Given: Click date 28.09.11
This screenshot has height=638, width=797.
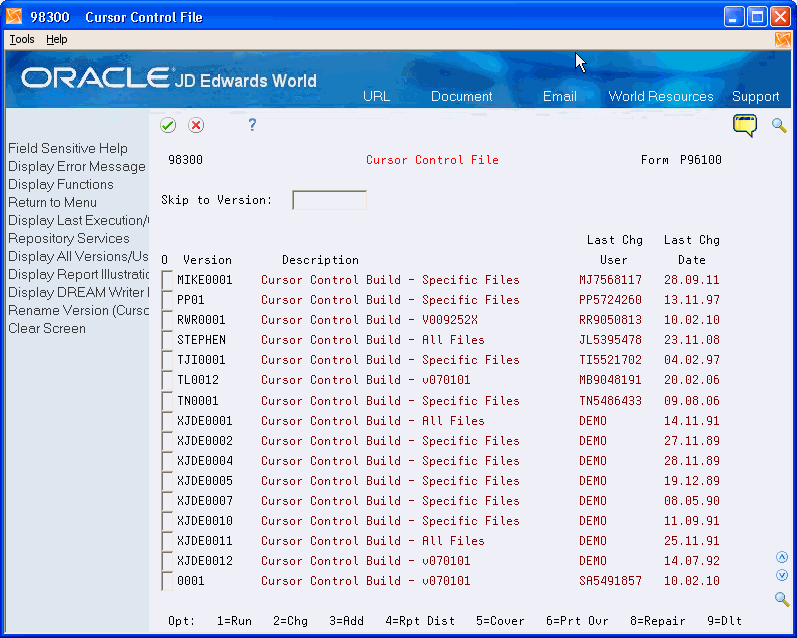Looking at the screenshot, I should pyautogui.click(x=692, y=280).
